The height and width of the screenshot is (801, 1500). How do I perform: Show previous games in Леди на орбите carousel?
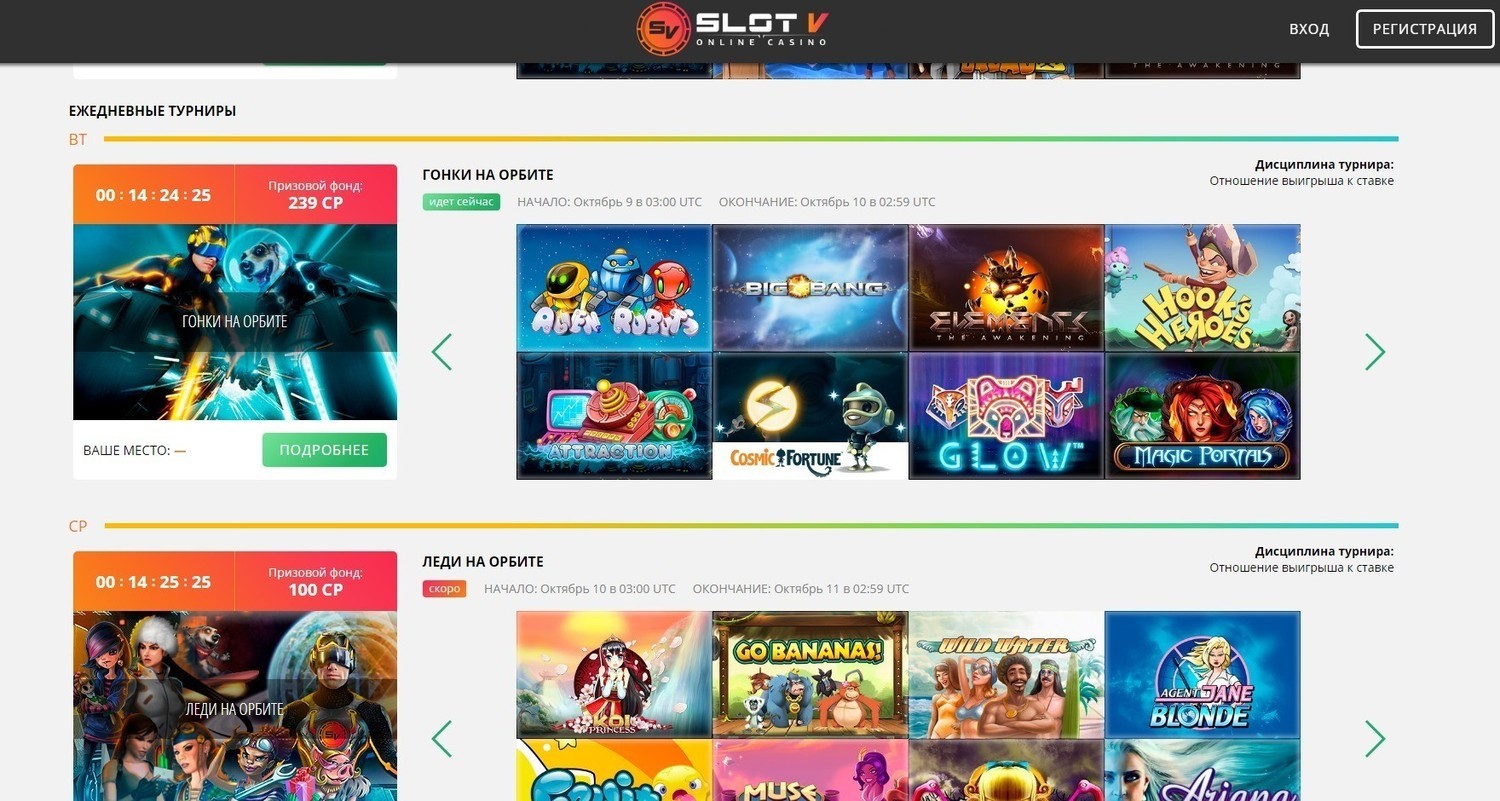tap(442, 739)
